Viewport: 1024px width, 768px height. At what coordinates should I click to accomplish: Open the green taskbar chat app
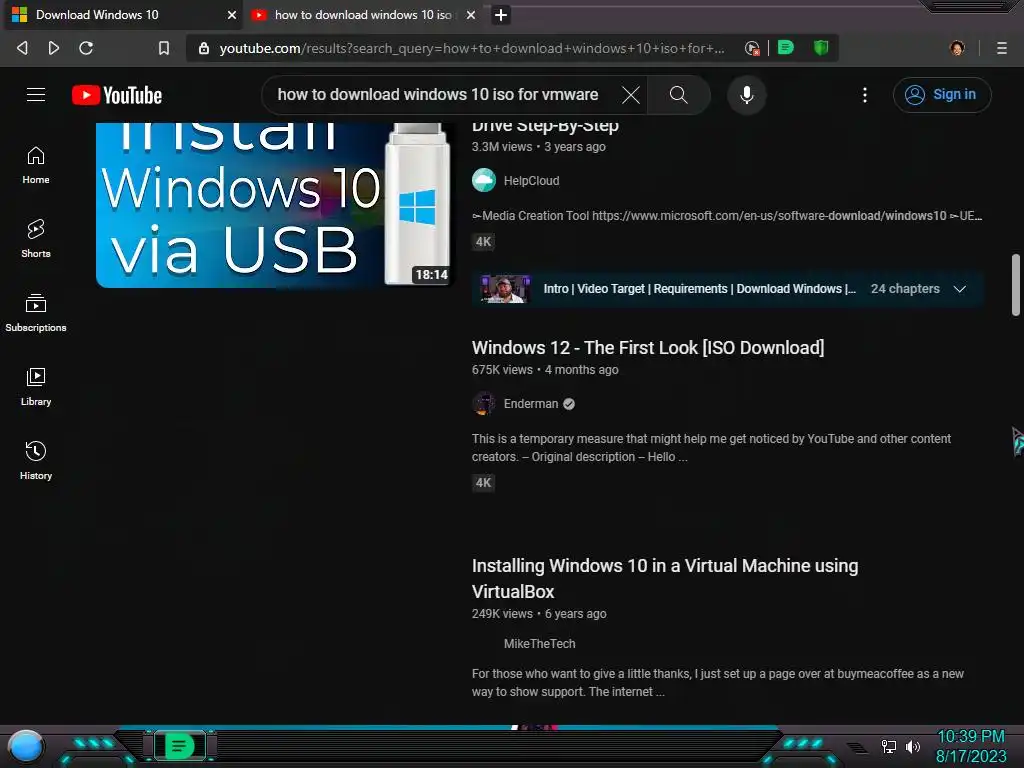click(x=179, y=746)
